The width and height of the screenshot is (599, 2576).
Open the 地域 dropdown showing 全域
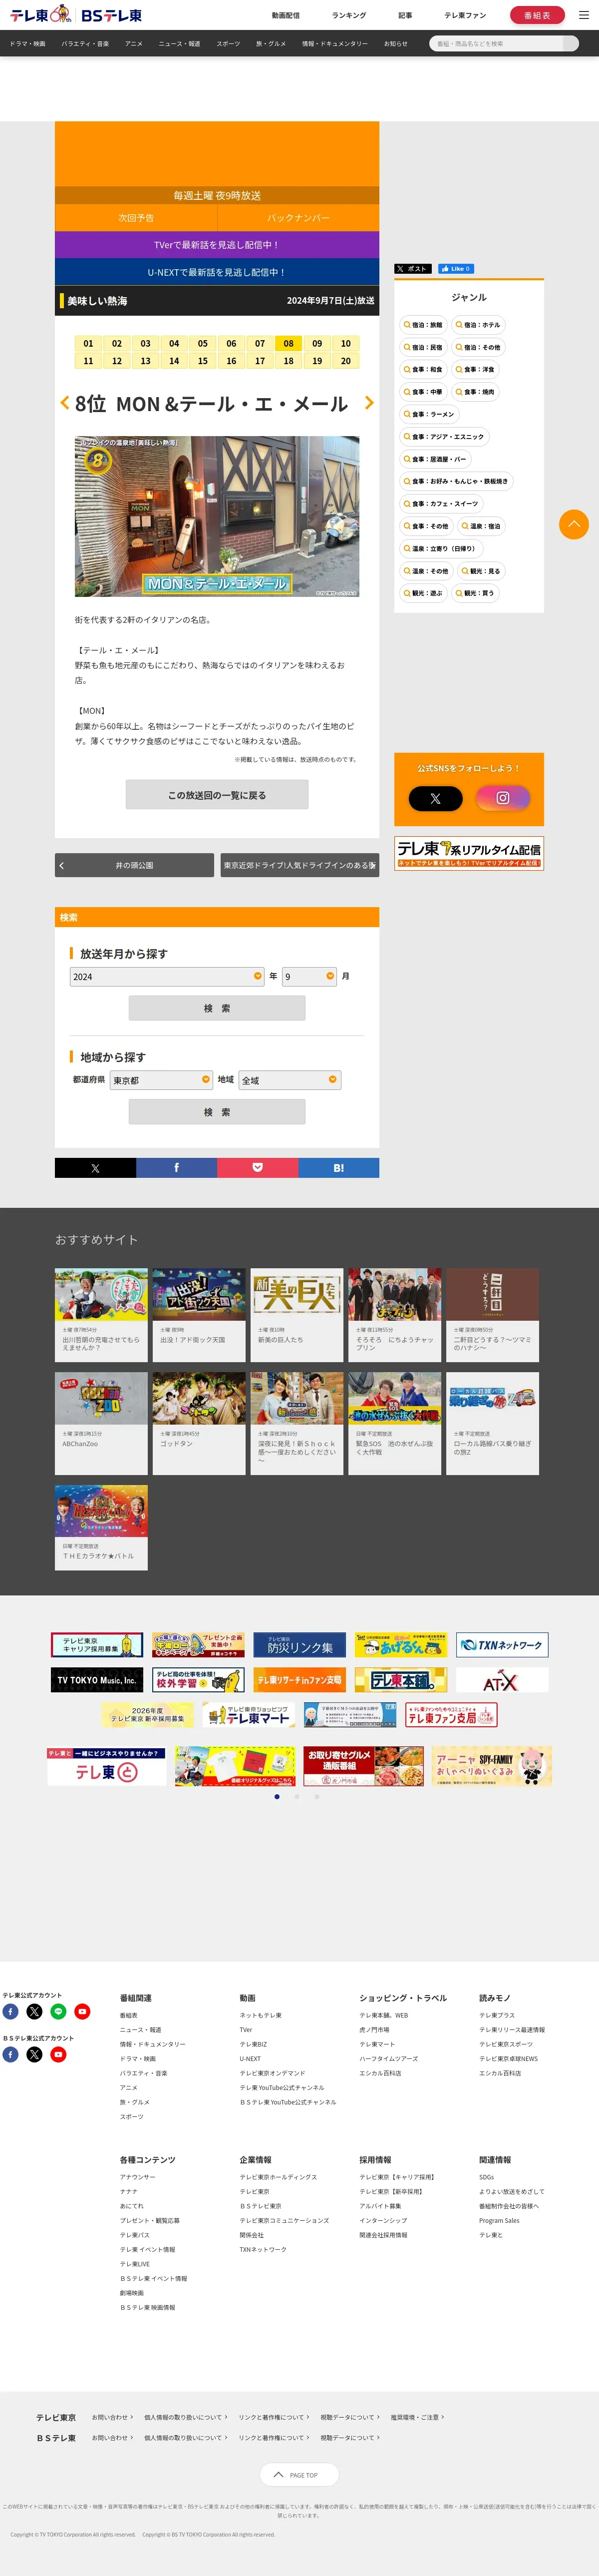point(290,1080)
